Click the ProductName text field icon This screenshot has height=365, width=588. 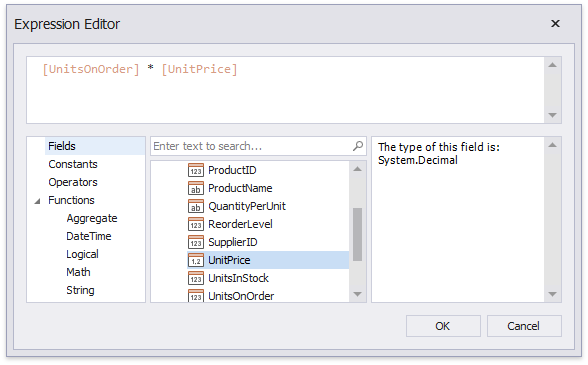tap(196, 188)
